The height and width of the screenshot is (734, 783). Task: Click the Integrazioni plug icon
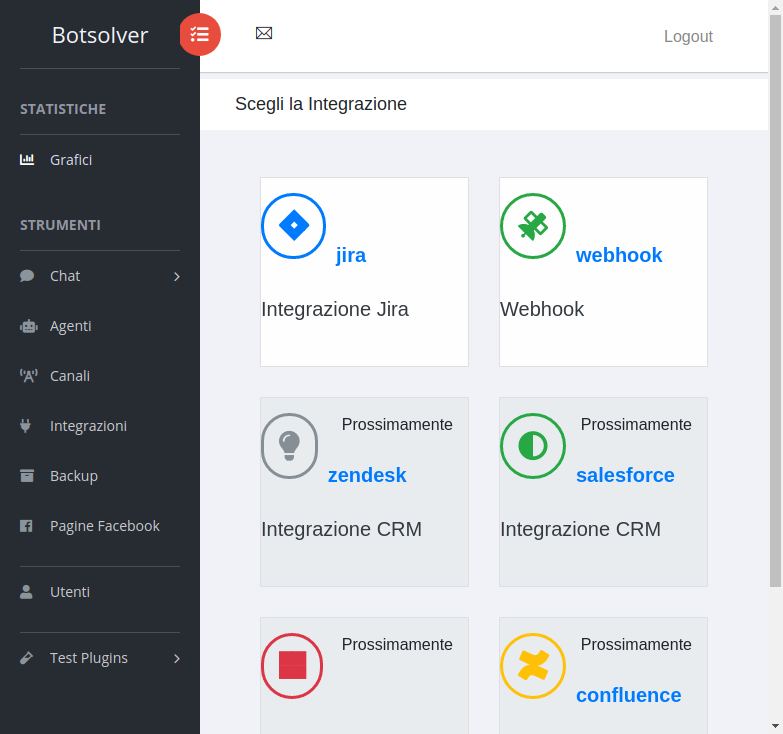25,426
